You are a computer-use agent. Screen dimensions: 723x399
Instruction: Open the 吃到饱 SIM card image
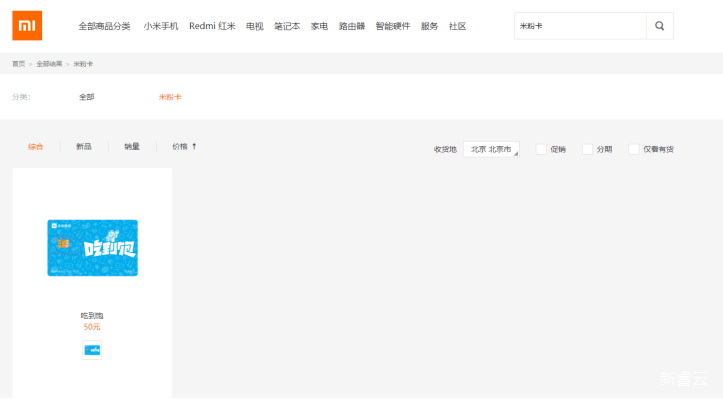(x=92, y=248)
